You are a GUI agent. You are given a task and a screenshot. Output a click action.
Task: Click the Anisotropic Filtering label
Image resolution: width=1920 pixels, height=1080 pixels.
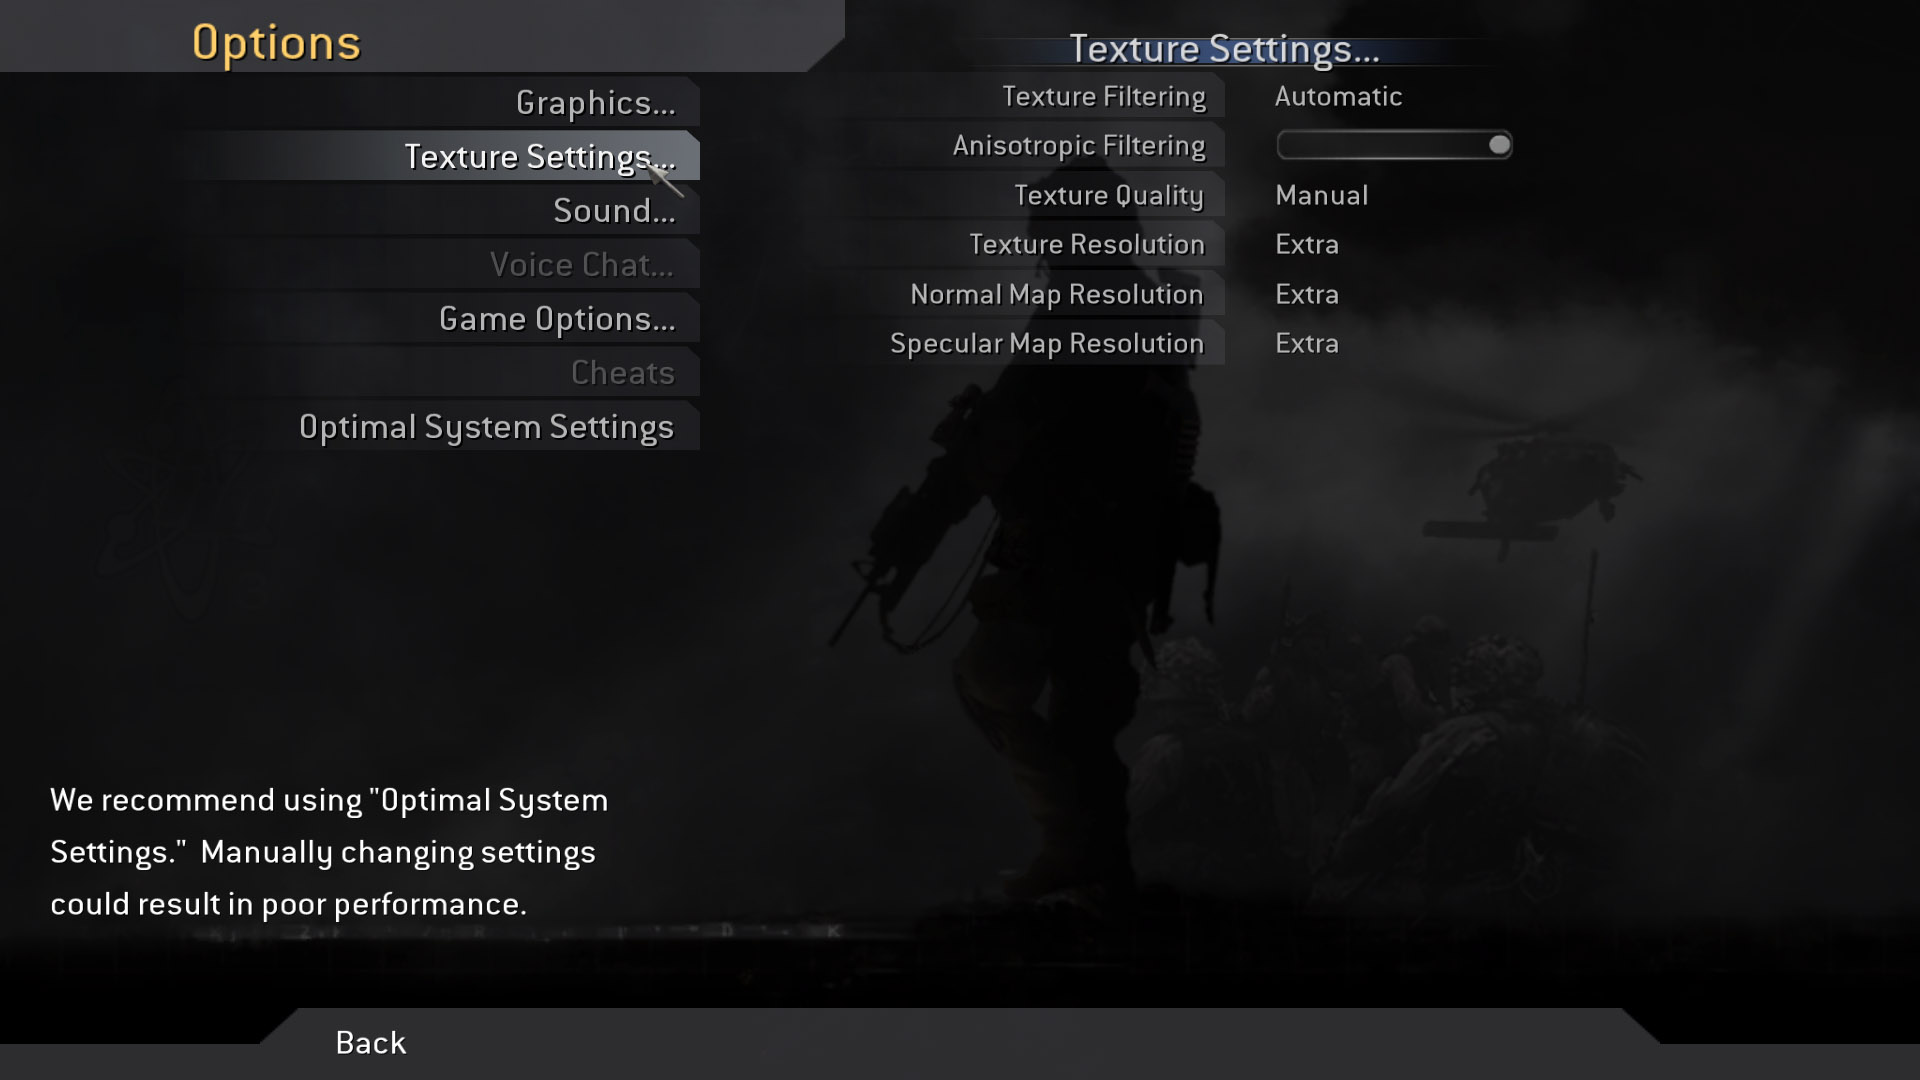pos(1078,146)
